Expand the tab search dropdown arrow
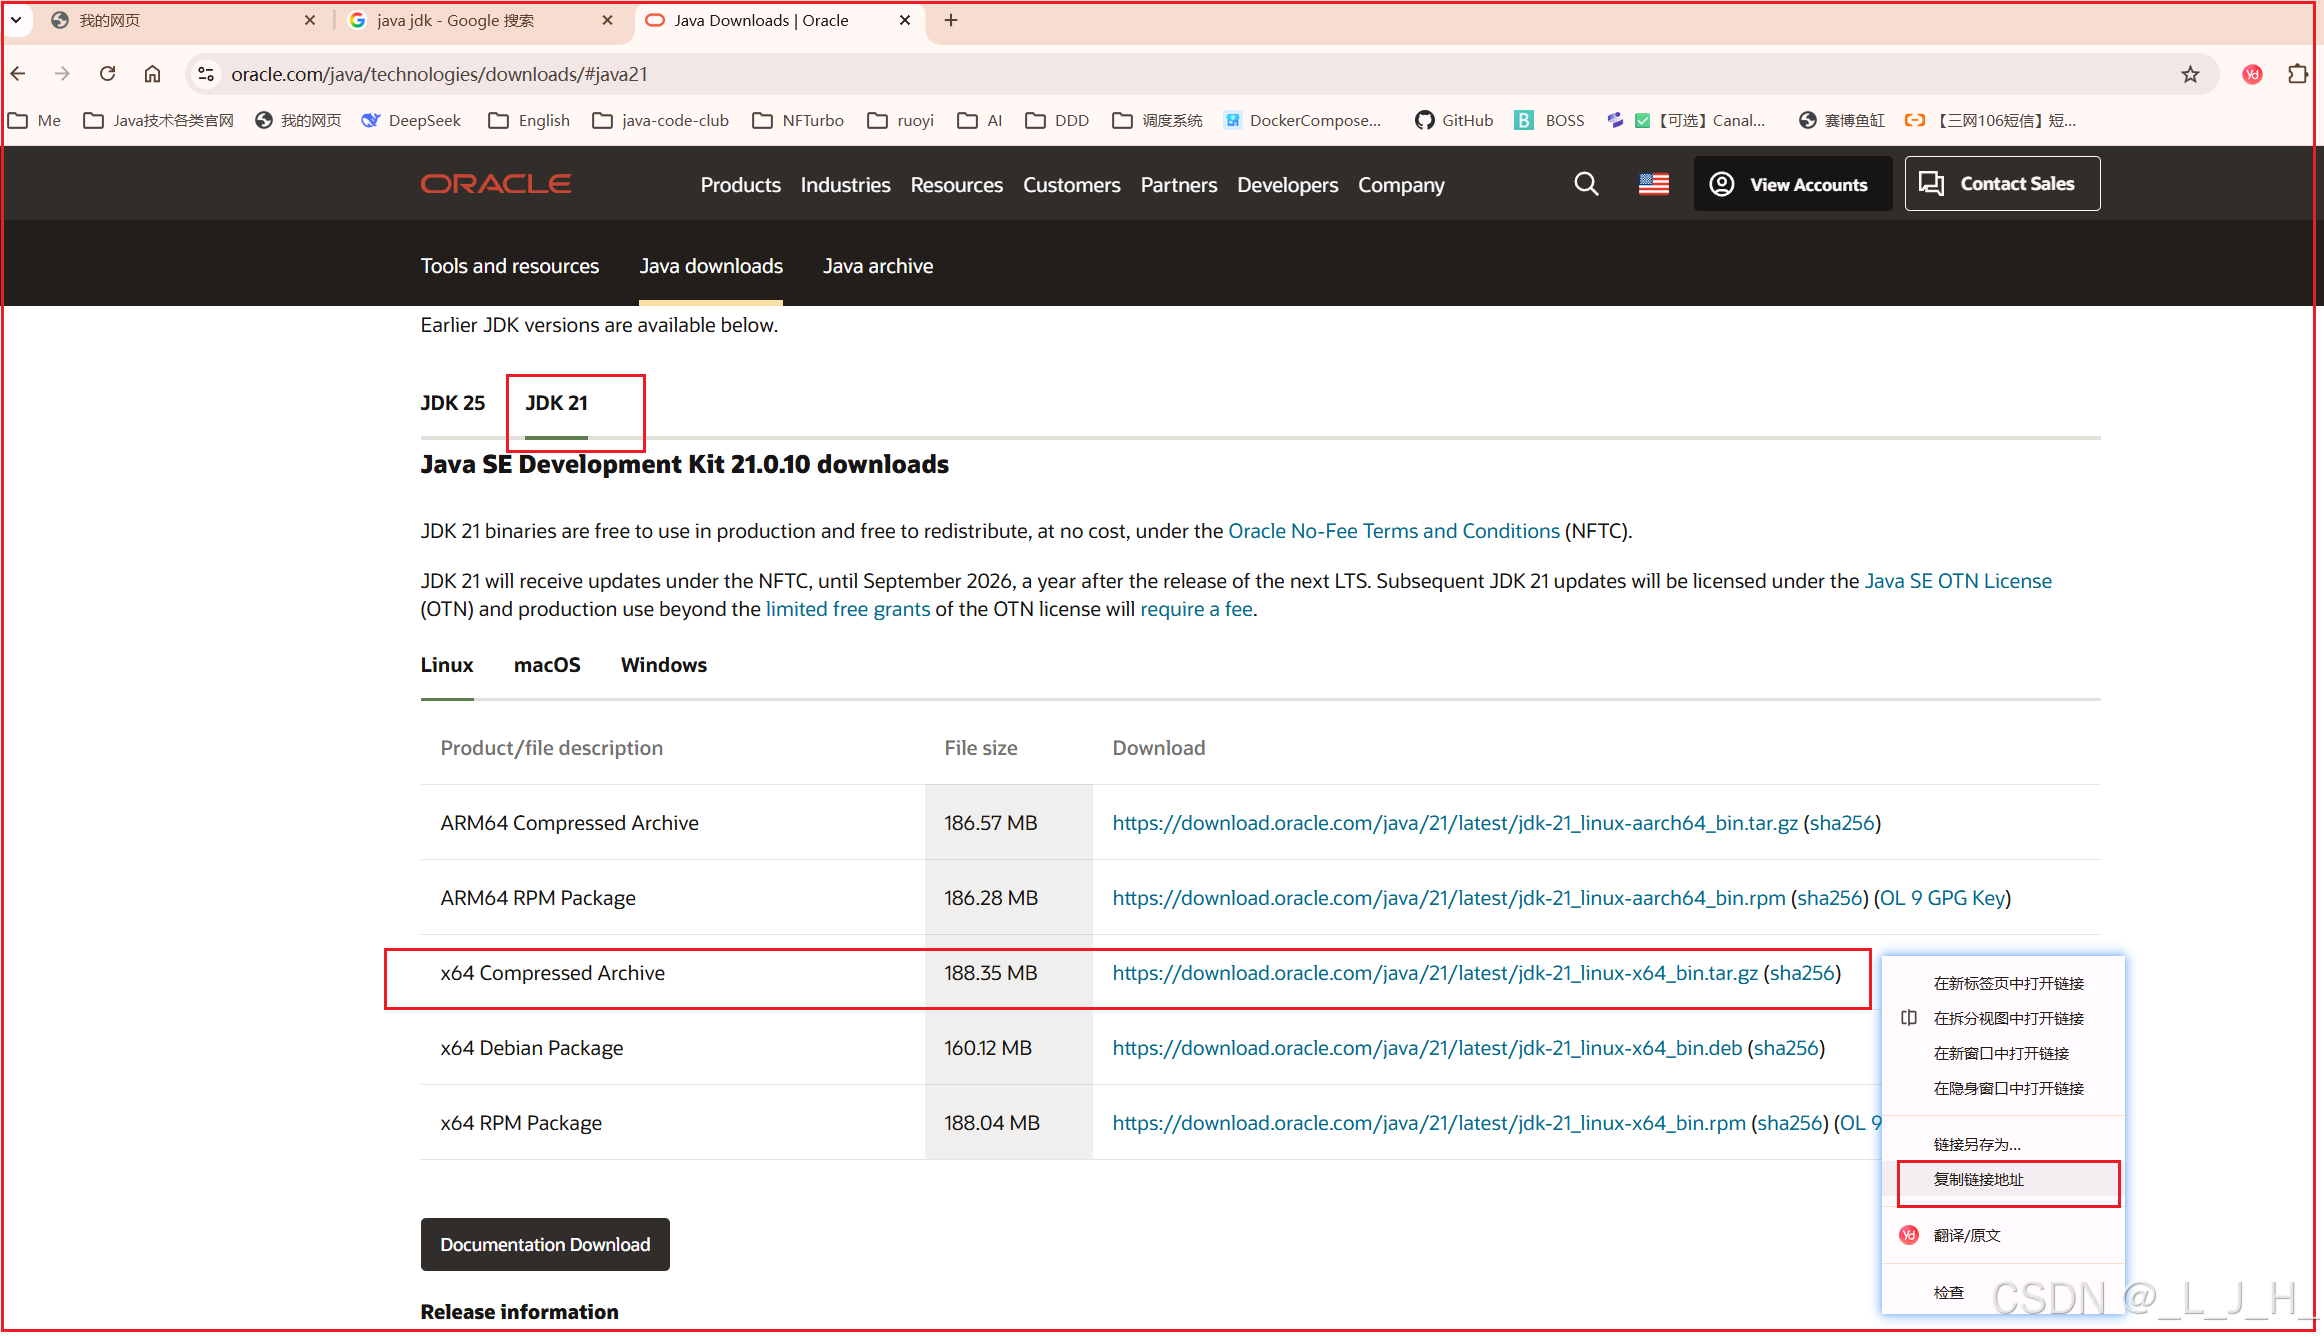Image resolution: width=2324 pixels, height=1337 pixels. point(16,20)
